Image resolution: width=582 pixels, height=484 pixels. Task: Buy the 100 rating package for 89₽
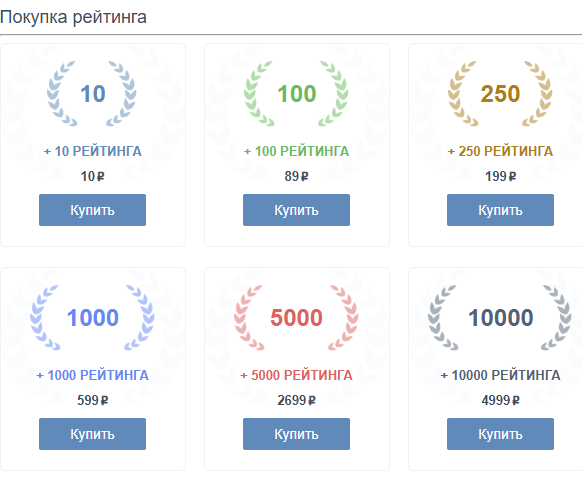tap(296, 210)
